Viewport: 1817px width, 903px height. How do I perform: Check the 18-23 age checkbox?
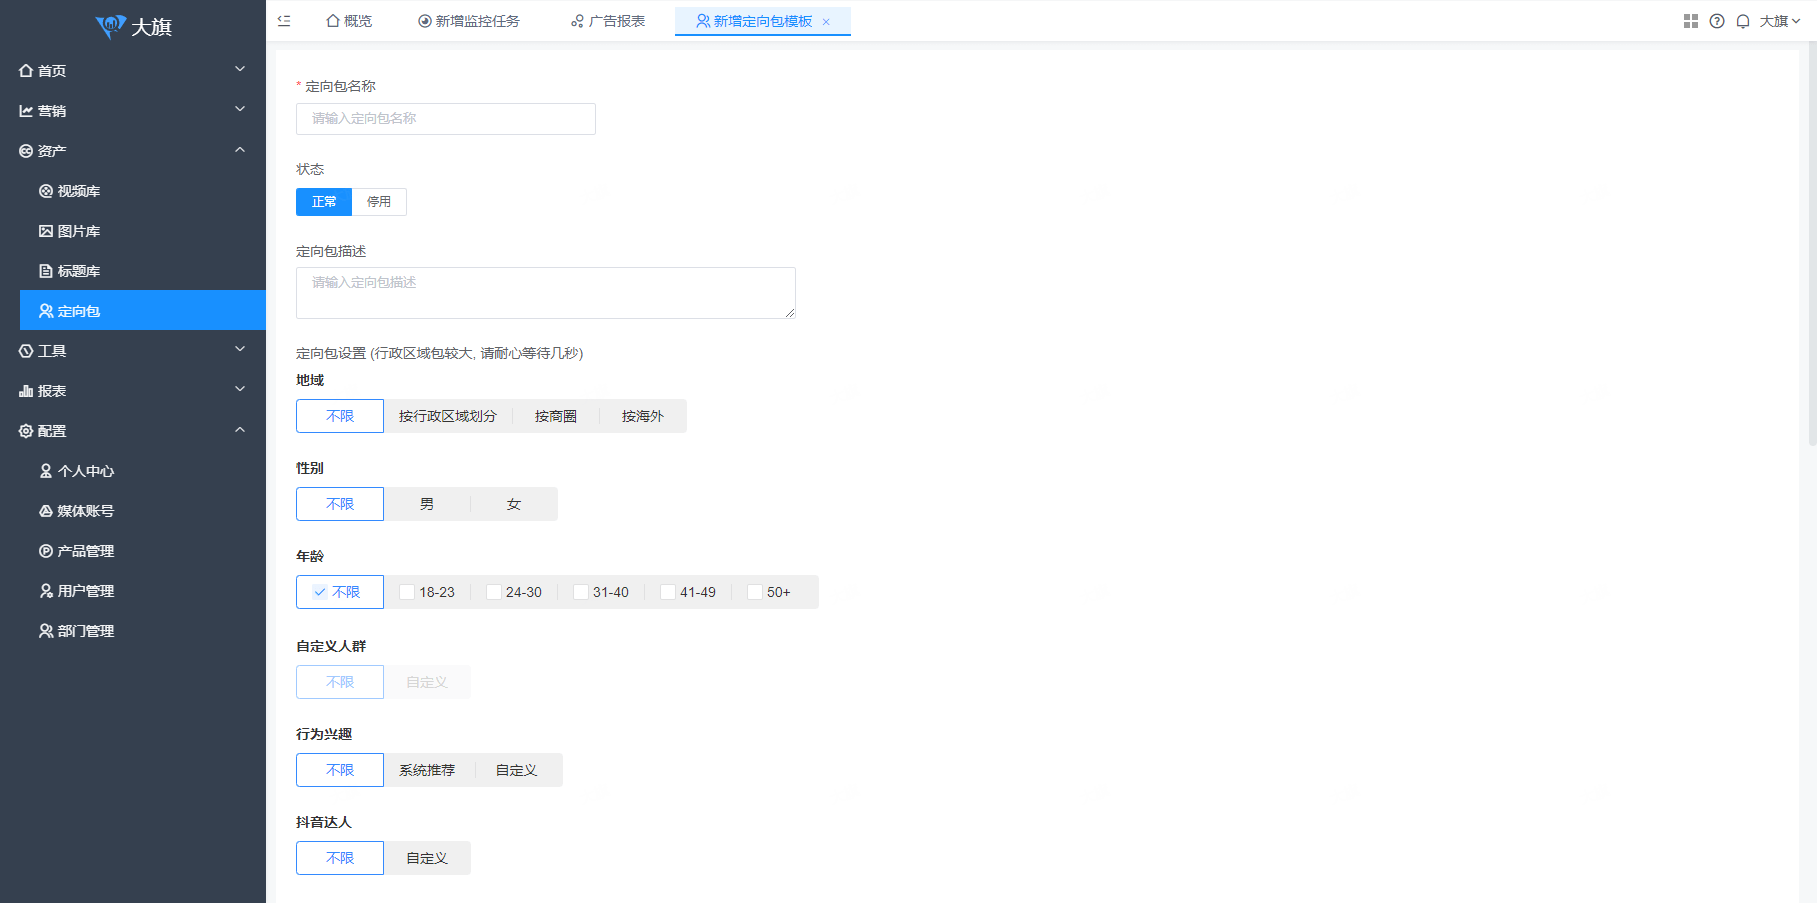(x=407, y=592)
